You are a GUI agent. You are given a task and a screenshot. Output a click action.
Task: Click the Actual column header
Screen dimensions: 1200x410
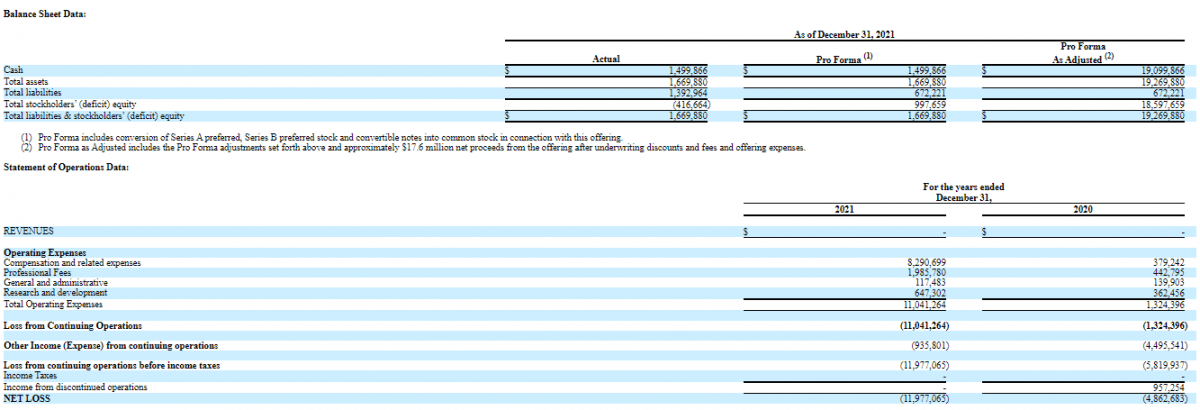(606, 59)
